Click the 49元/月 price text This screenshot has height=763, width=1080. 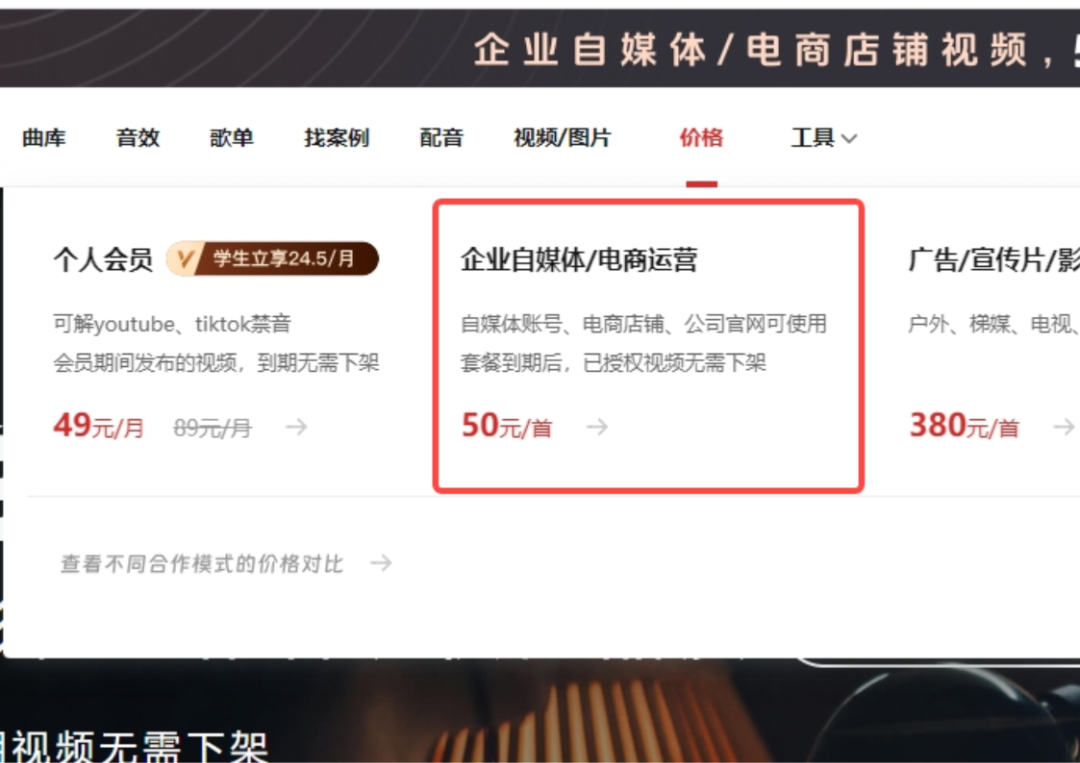tap(99, 426)
